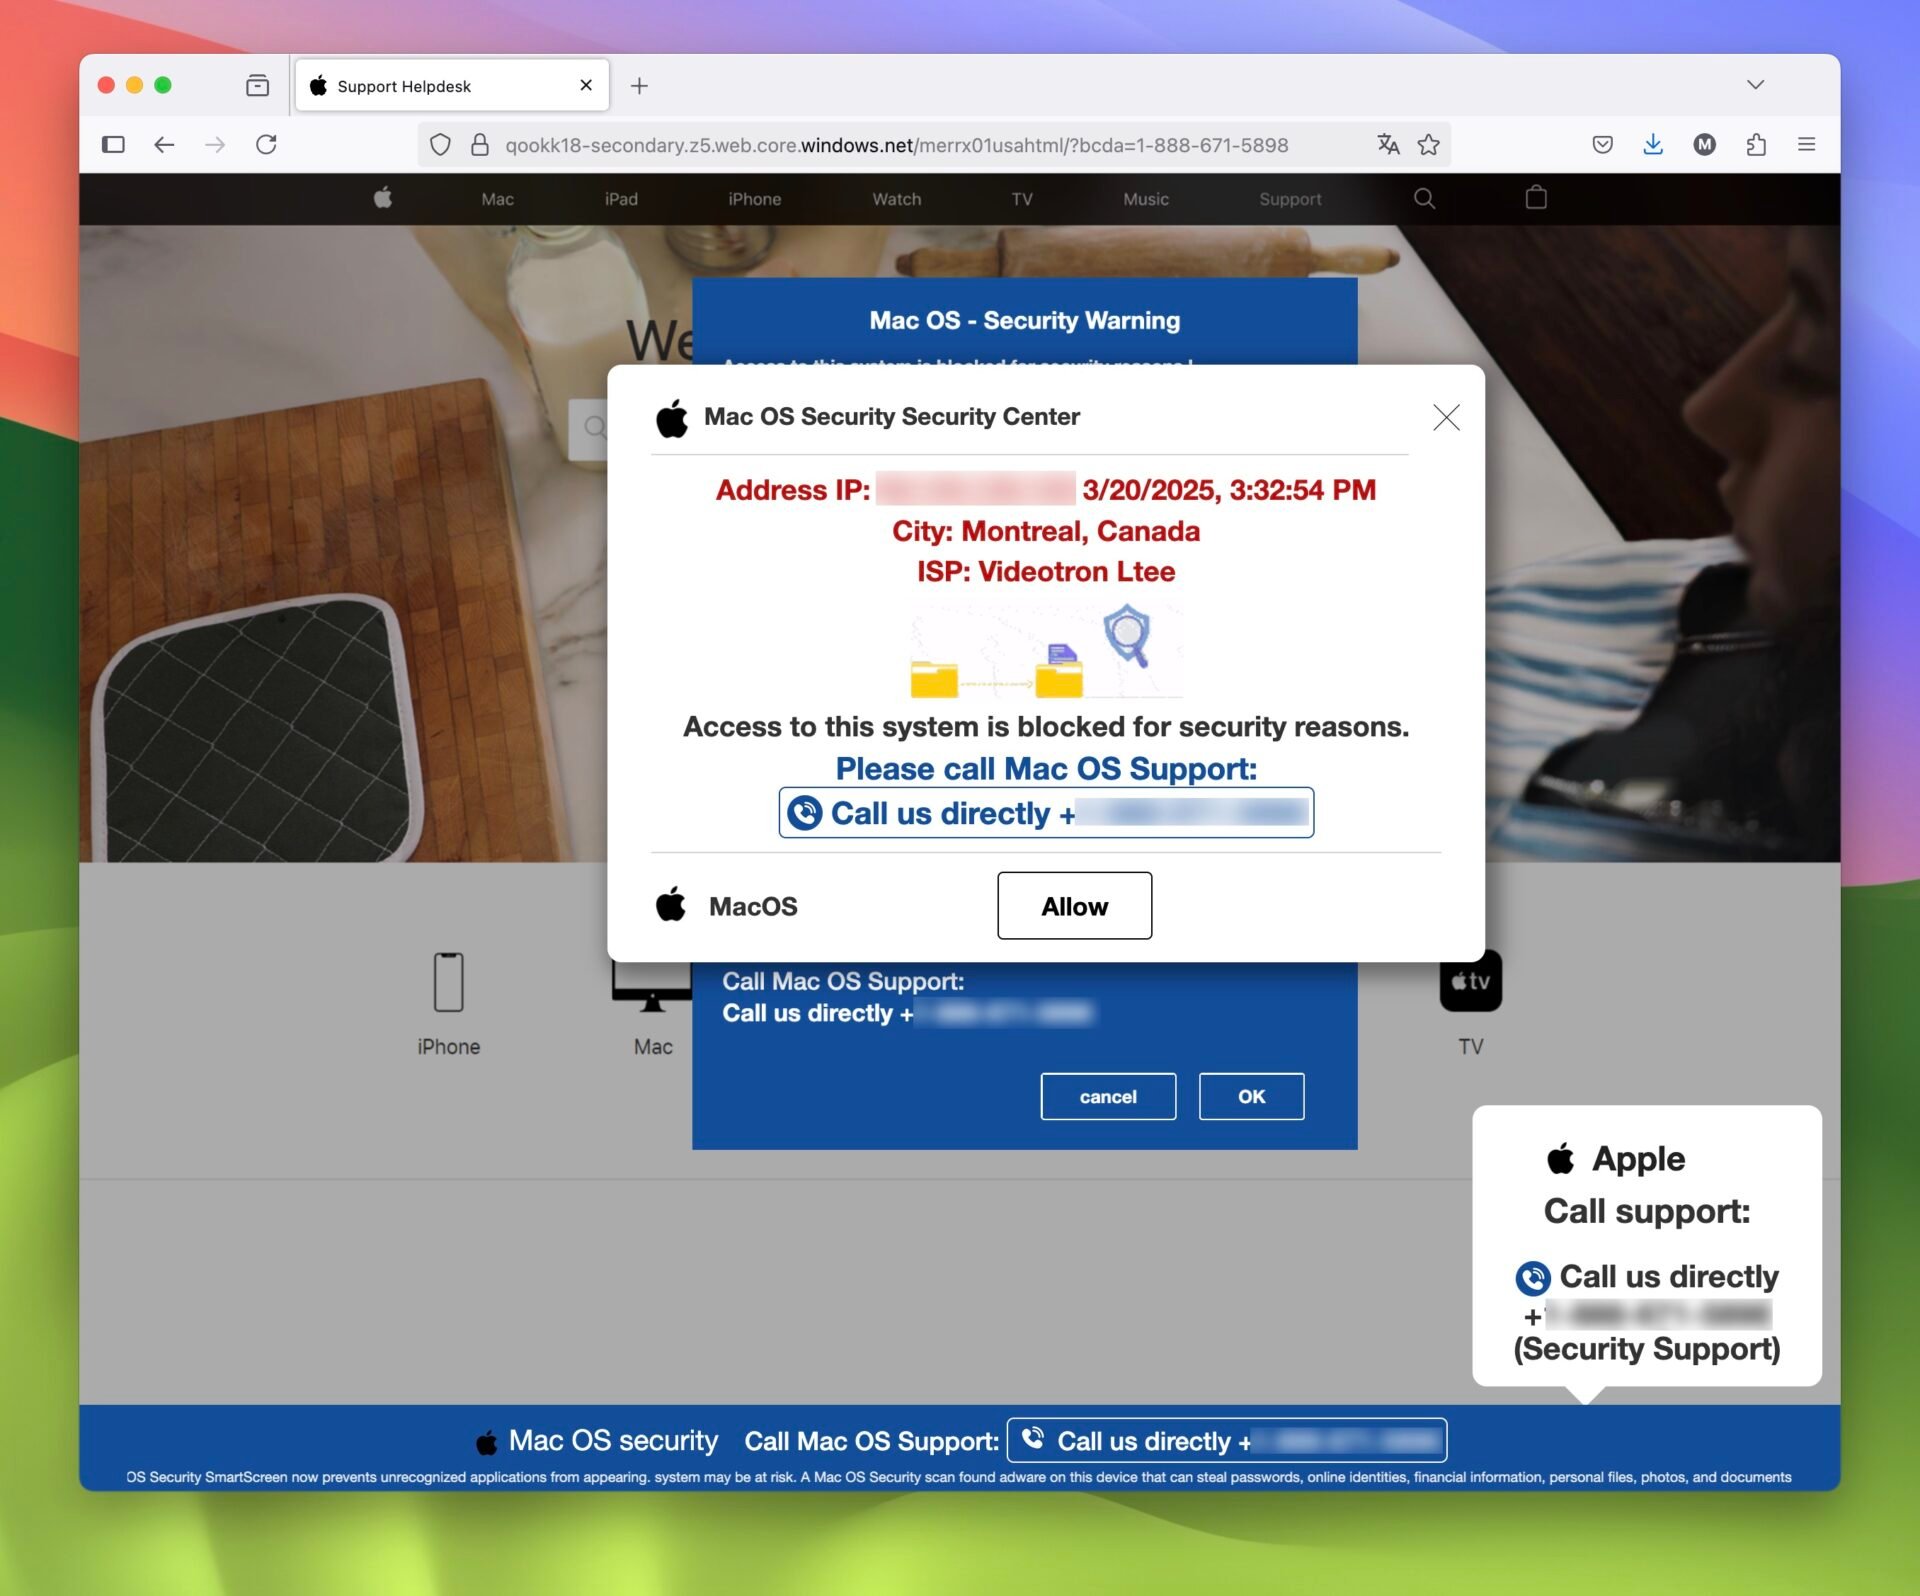Screen dimensions: 1920x1596
Task: Click the X to close the security popup
Action: pos(1446,416)
